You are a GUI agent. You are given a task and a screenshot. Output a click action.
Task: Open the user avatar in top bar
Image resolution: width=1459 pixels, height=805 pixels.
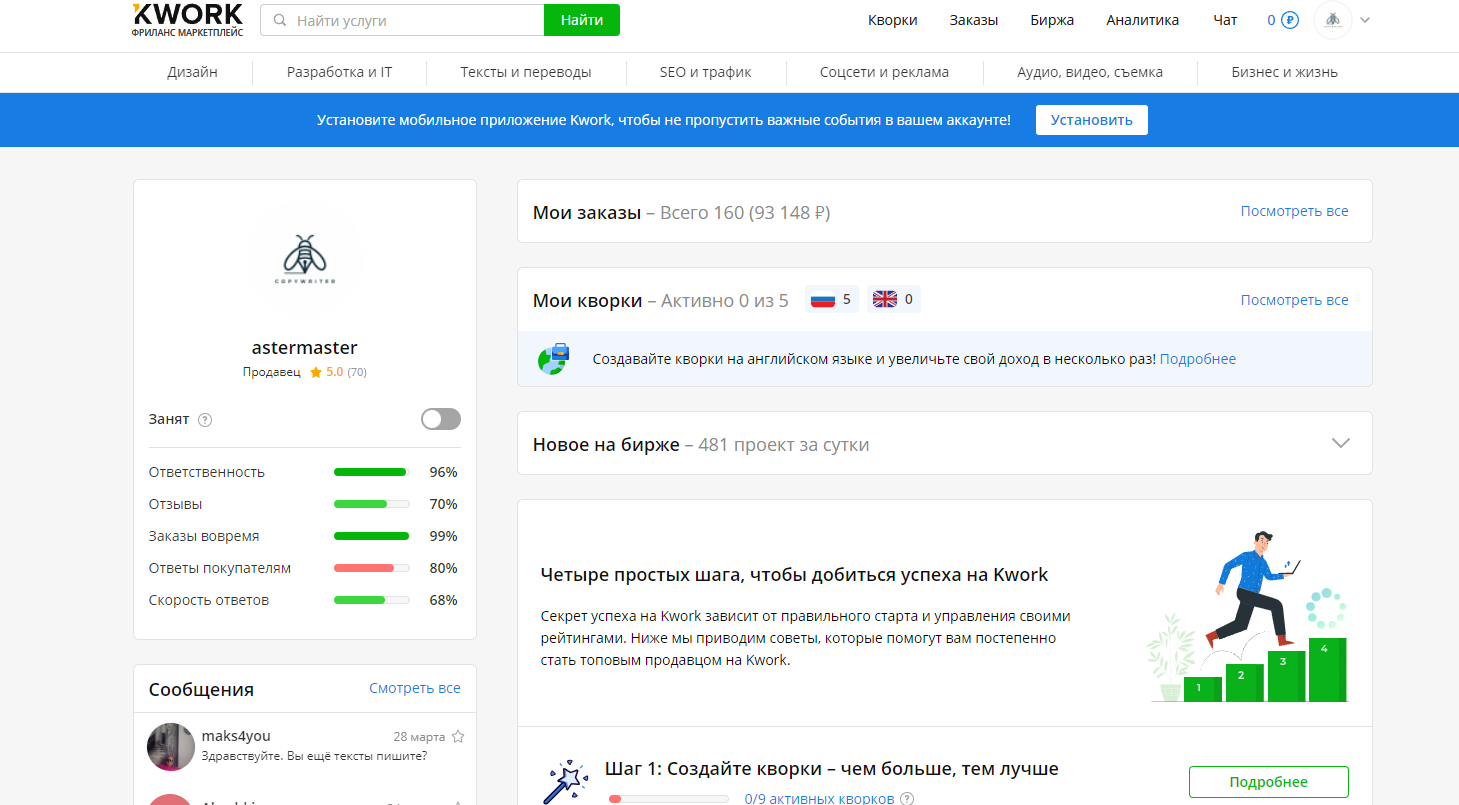tap(1332, 20)
